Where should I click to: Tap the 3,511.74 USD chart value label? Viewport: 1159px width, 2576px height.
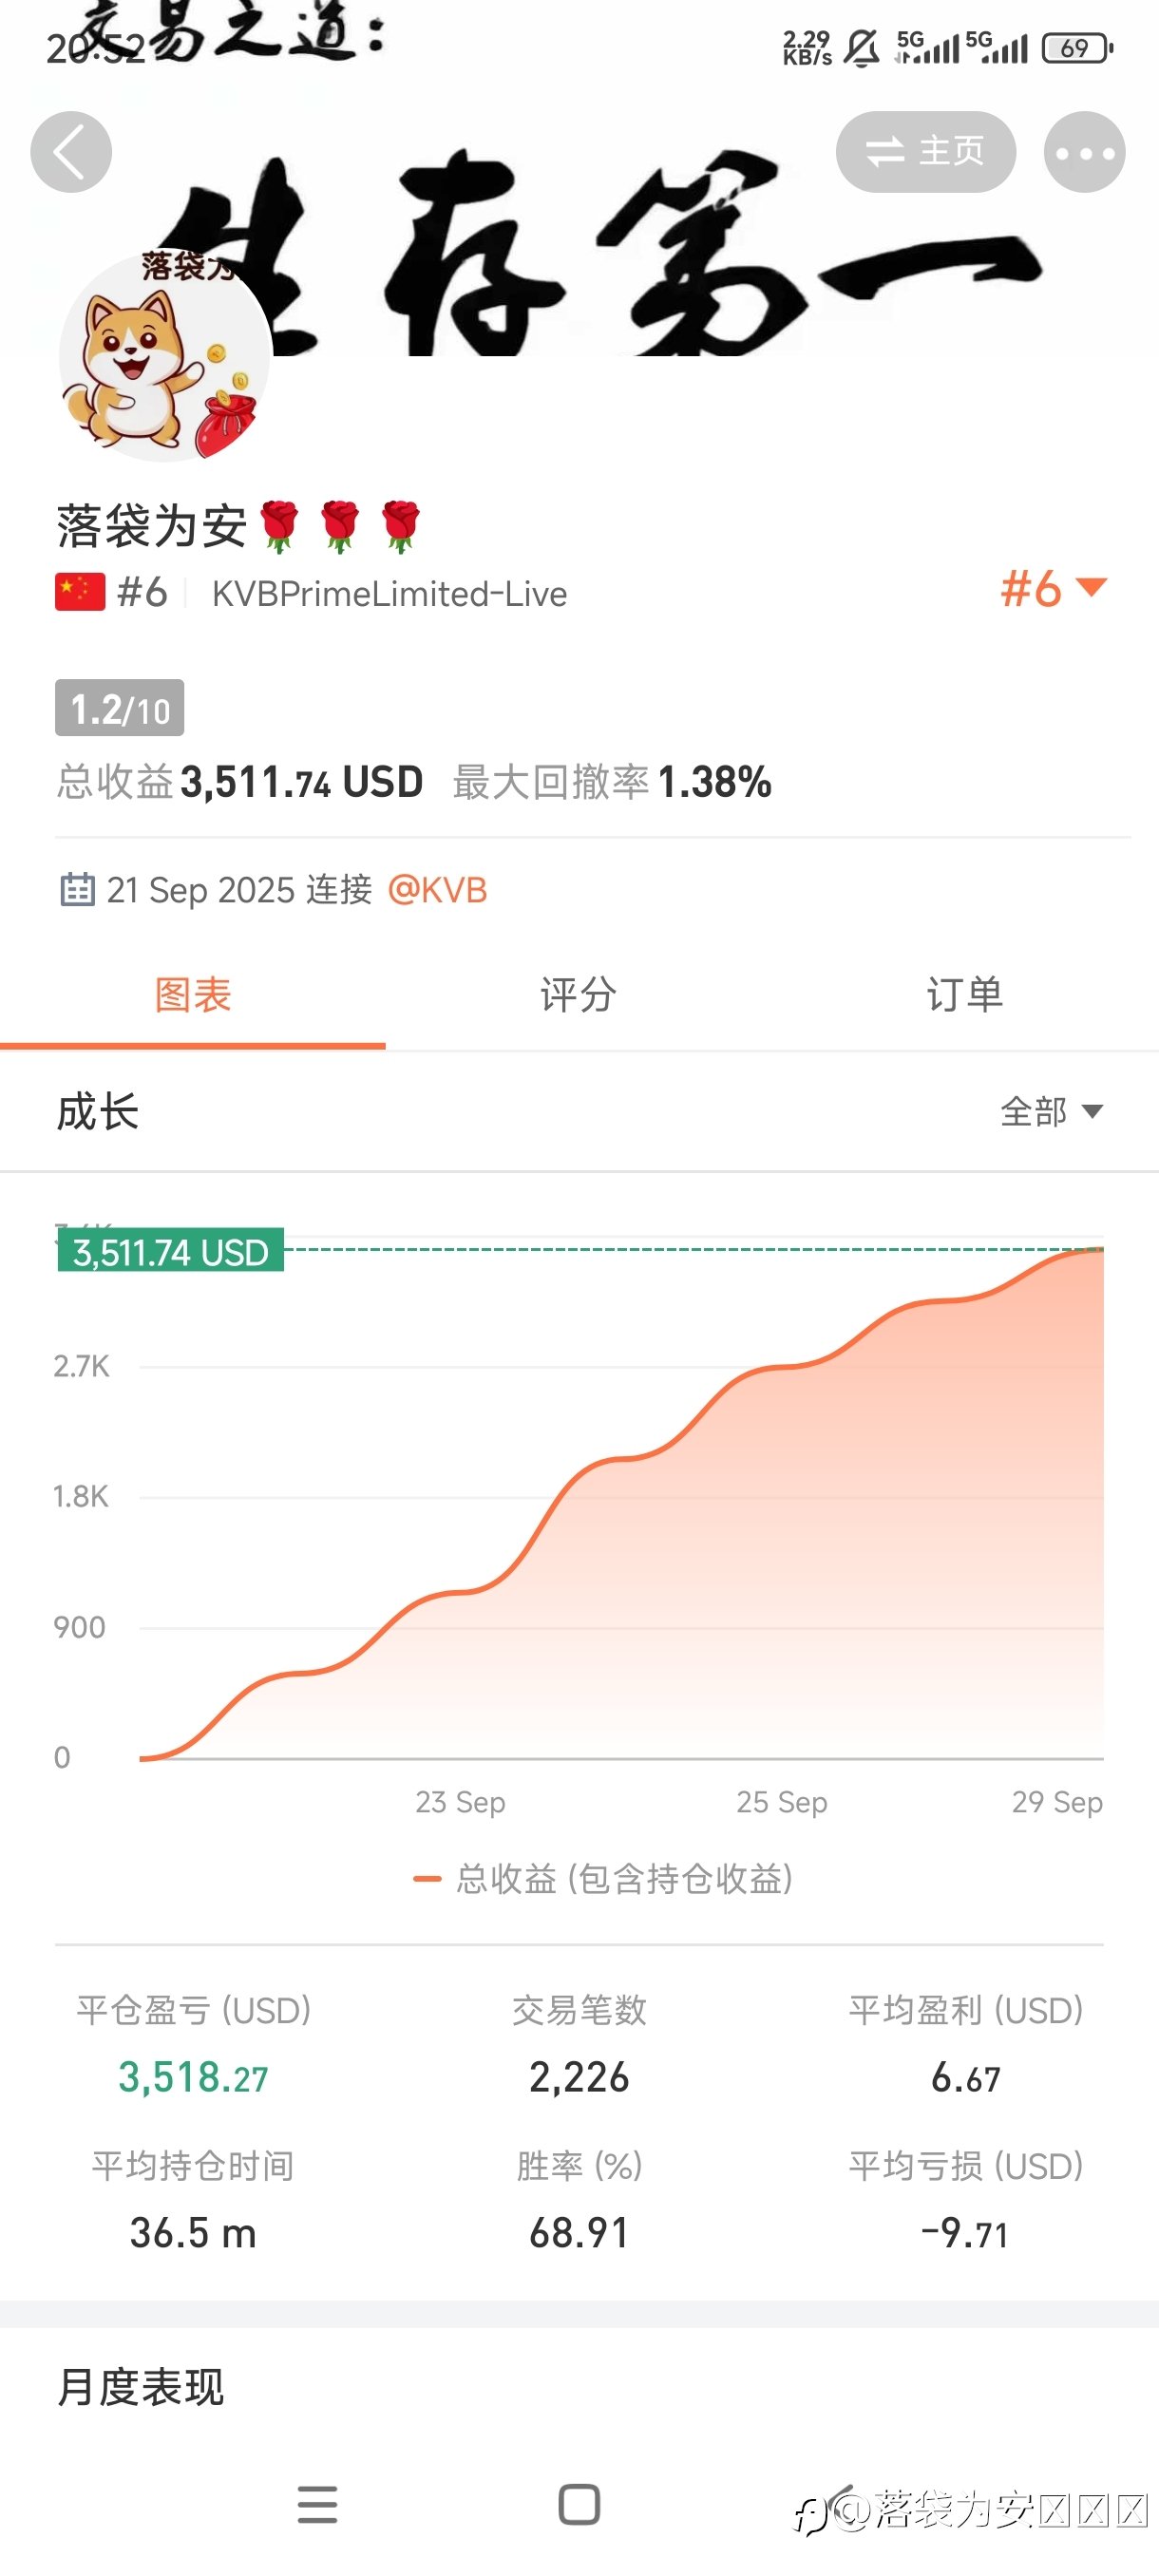pos(171,1251)
